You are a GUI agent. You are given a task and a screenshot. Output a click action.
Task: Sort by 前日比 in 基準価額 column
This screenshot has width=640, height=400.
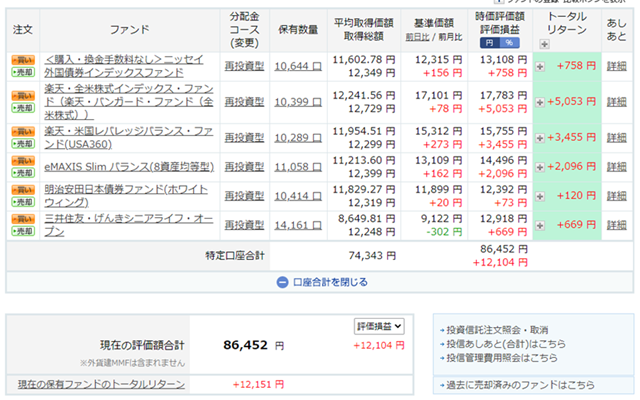click(x=418, y=36)
